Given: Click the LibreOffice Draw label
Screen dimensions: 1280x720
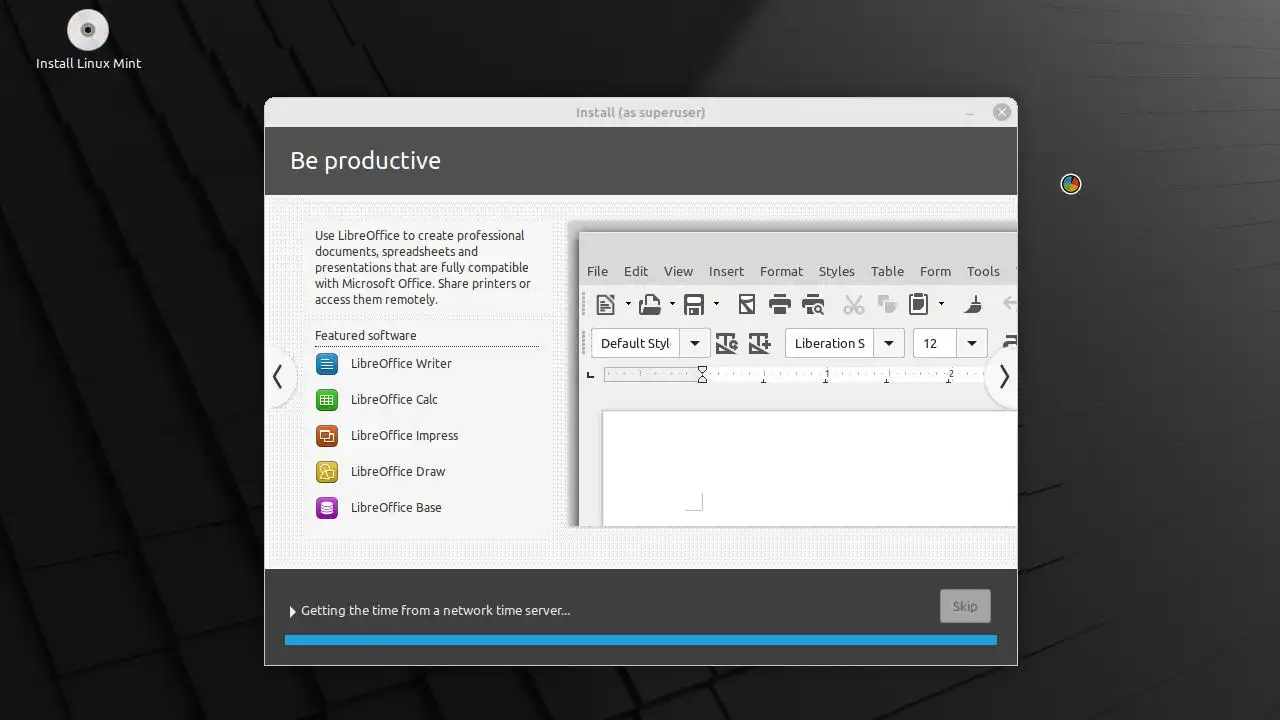Looking at the screenshot, I should click(x=398, y=472).
